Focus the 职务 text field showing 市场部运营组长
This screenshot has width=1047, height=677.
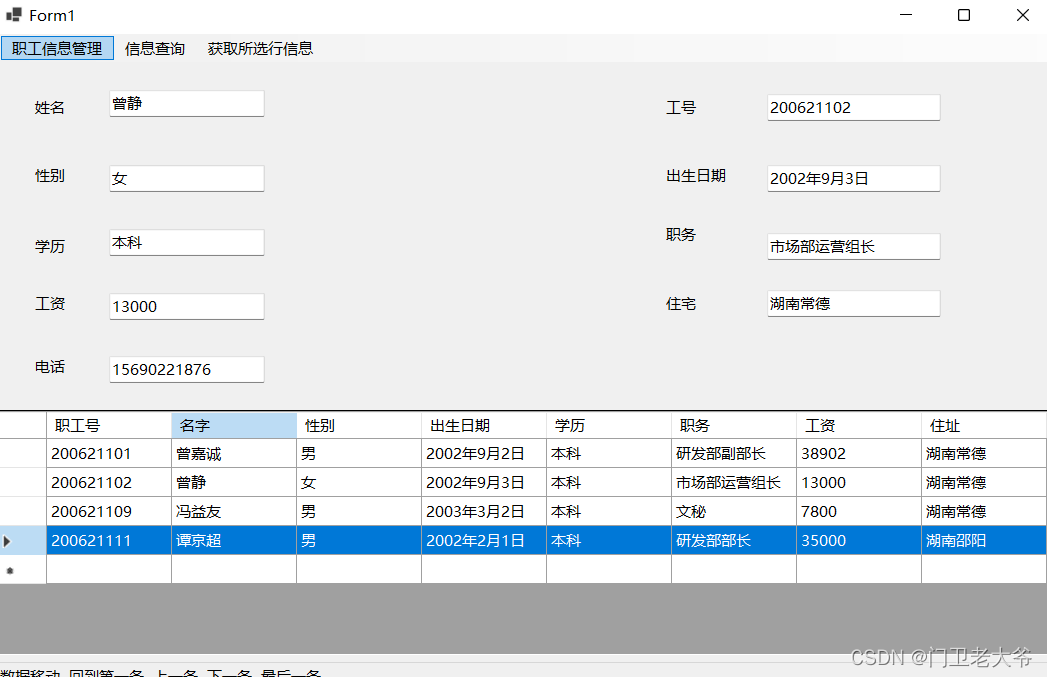pyautogui.click(x=853, y=246)
